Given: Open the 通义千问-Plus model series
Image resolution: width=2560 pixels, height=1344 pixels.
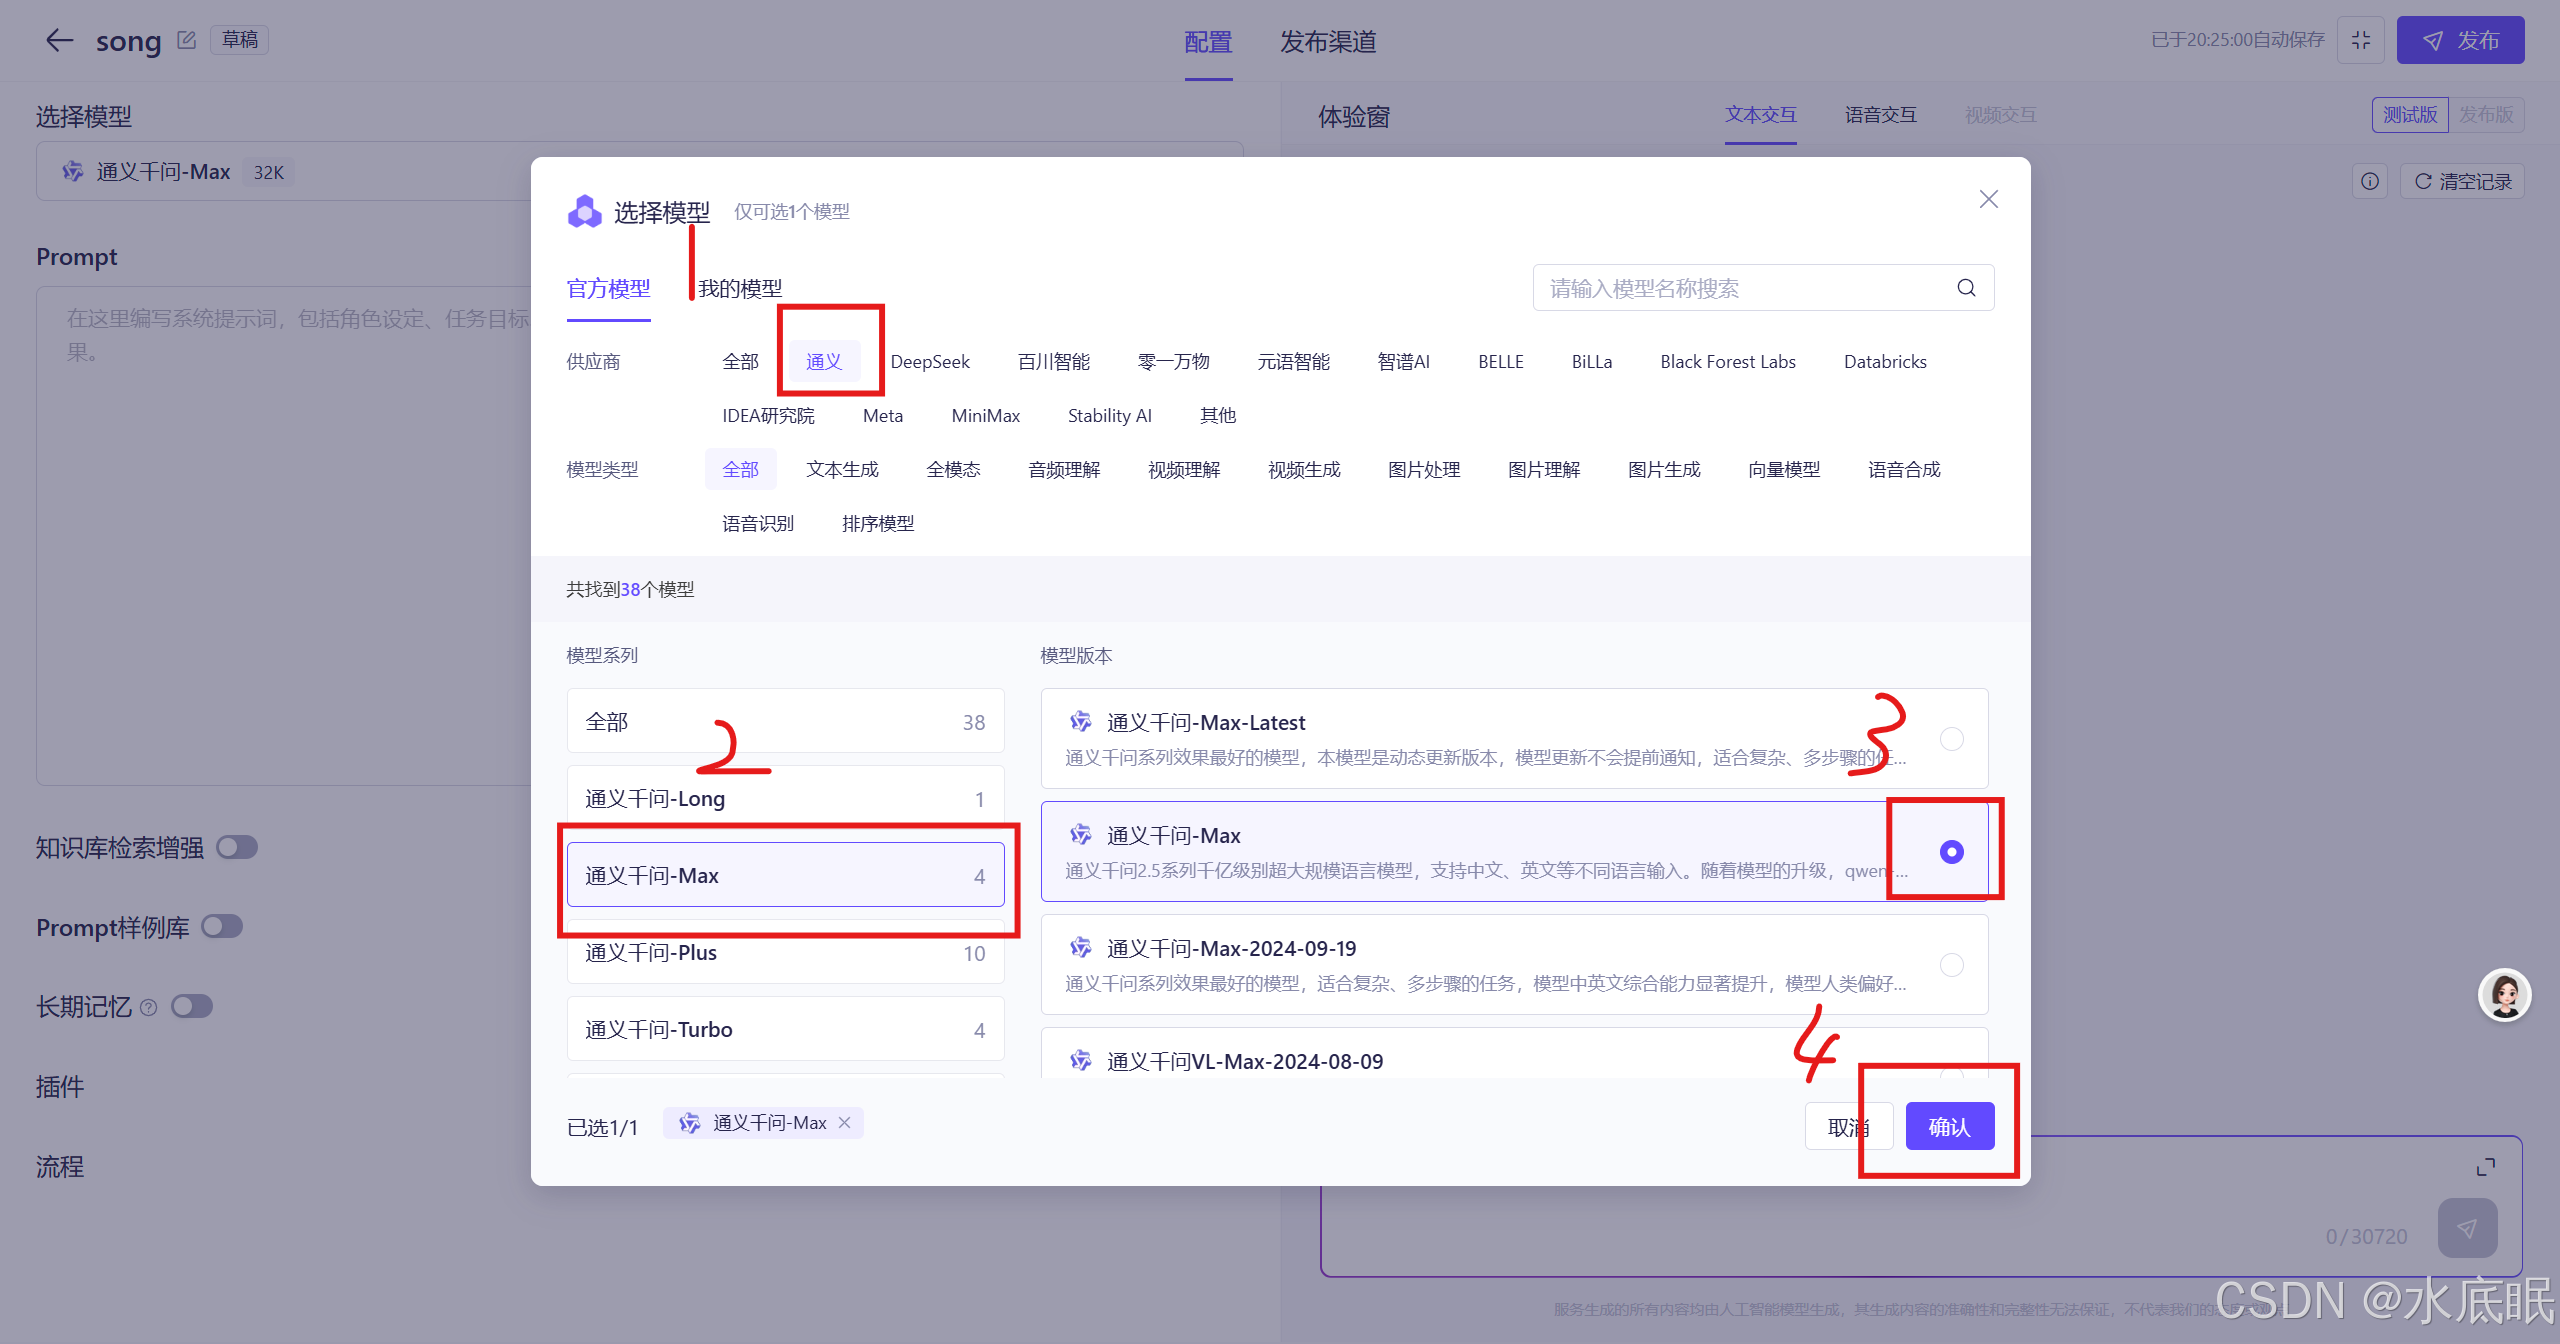Looking at the screenshot, I should [x=785, y=953].
